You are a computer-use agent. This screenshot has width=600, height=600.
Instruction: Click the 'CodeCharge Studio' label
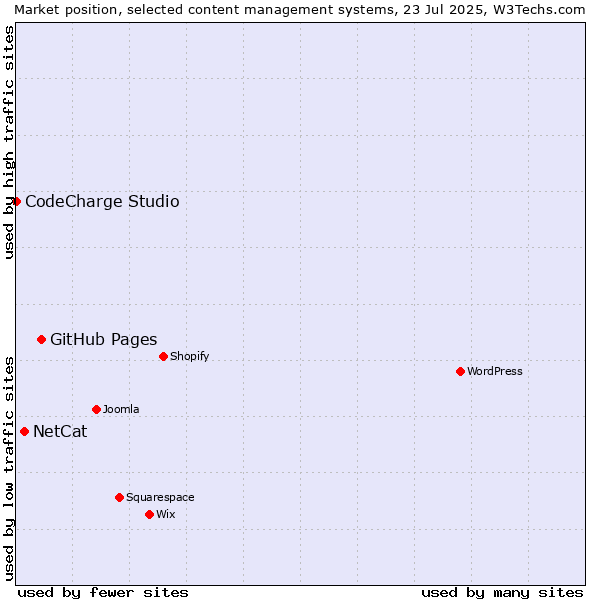(102, 201)
